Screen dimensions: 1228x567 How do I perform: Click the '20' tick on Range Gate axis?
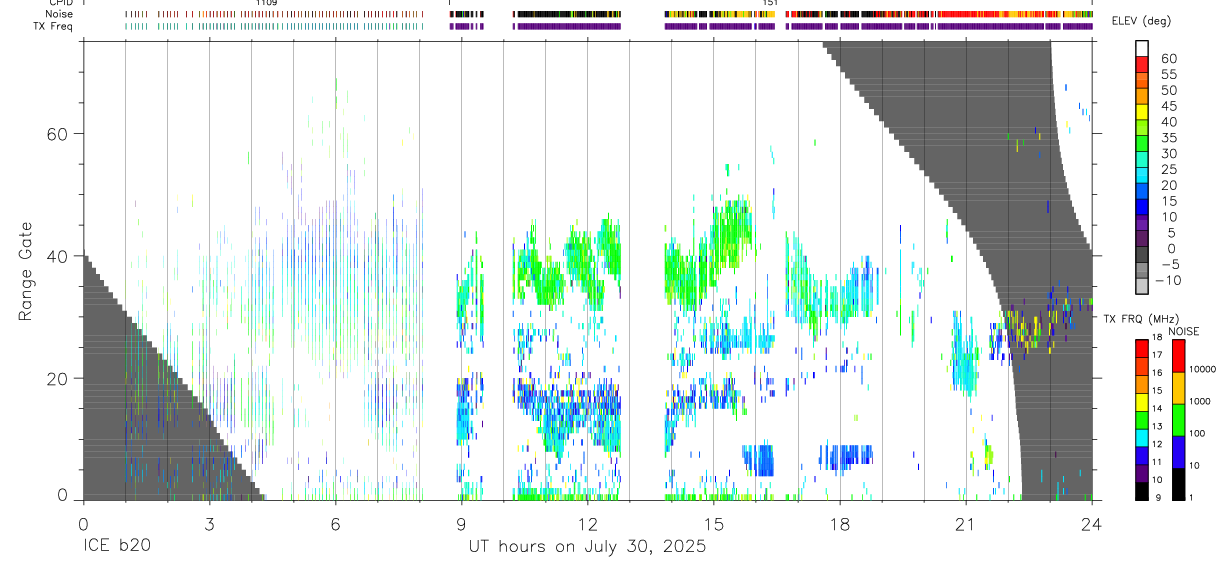point(57,379)
